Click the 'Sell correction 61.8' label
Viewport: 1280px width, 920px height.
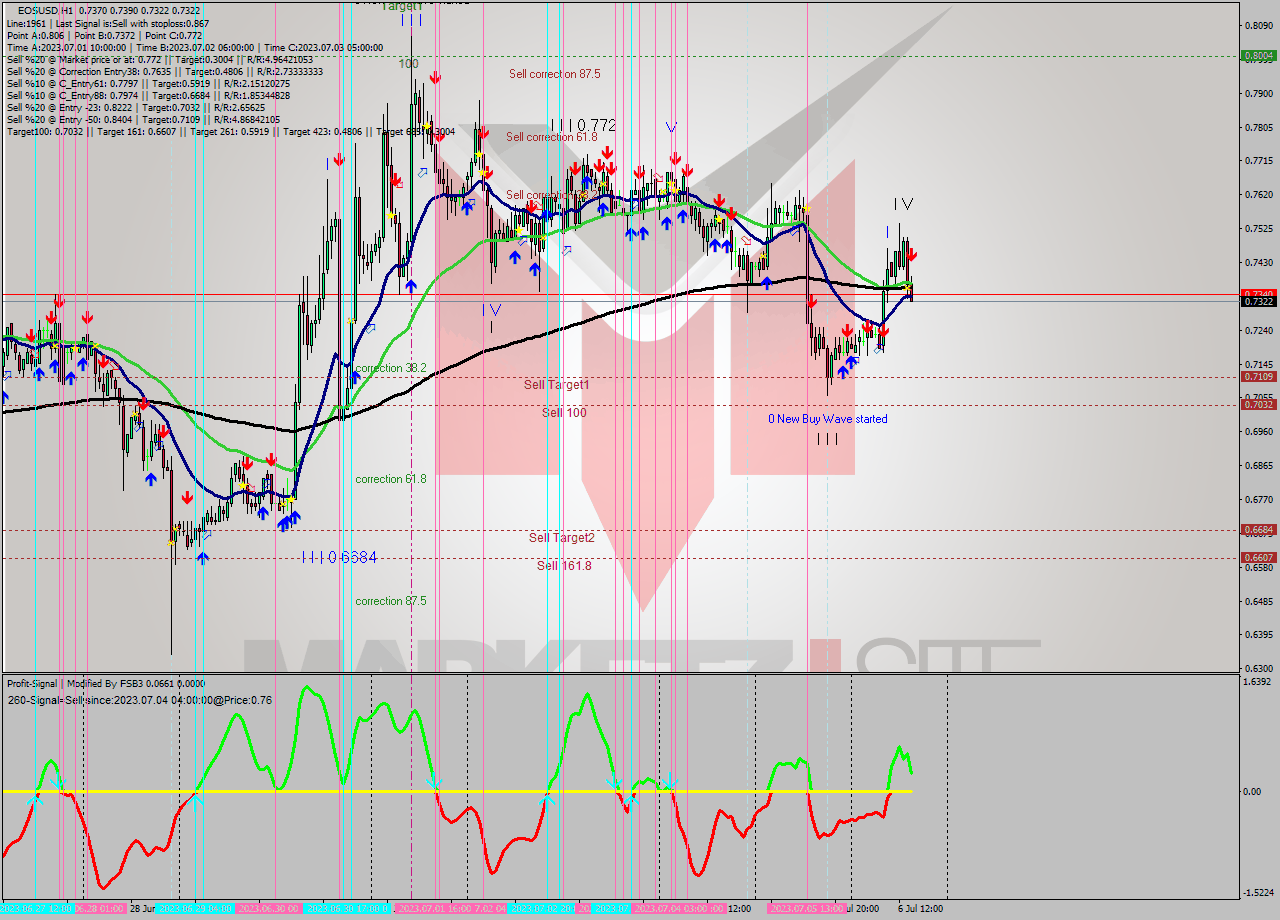click(551, 137)
